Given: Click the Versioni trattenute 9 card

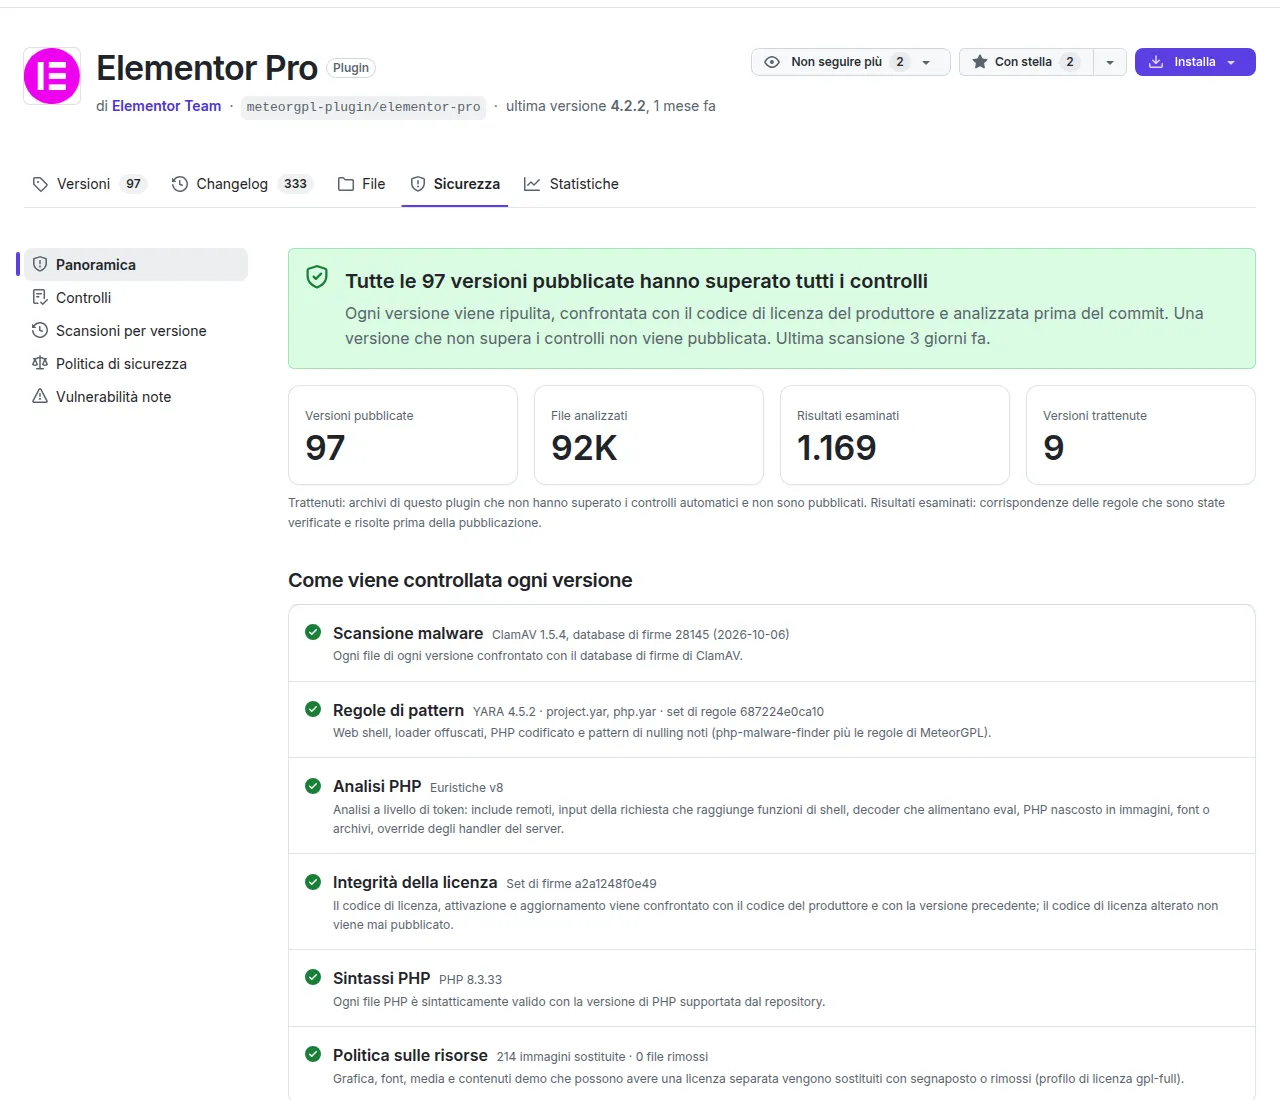Looking at the screenshot, I should (x=1141, y=435).
